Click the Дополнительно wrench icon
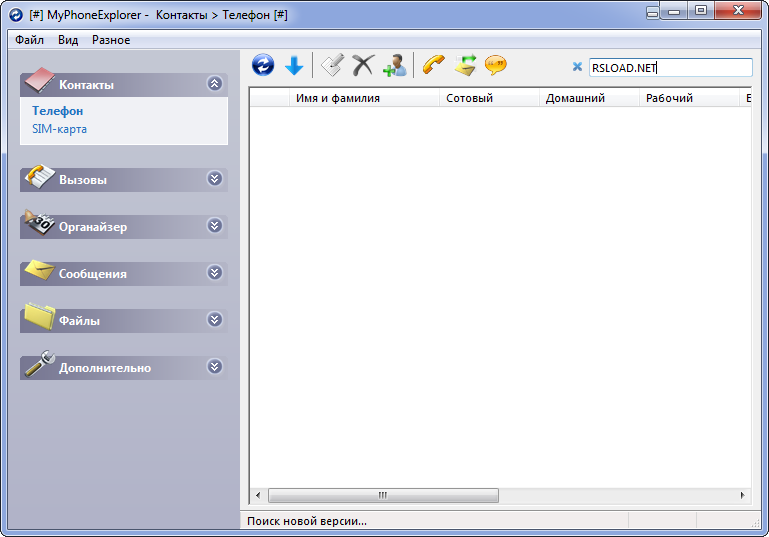Viewport: 769px width, 537px height. point(40,363)
